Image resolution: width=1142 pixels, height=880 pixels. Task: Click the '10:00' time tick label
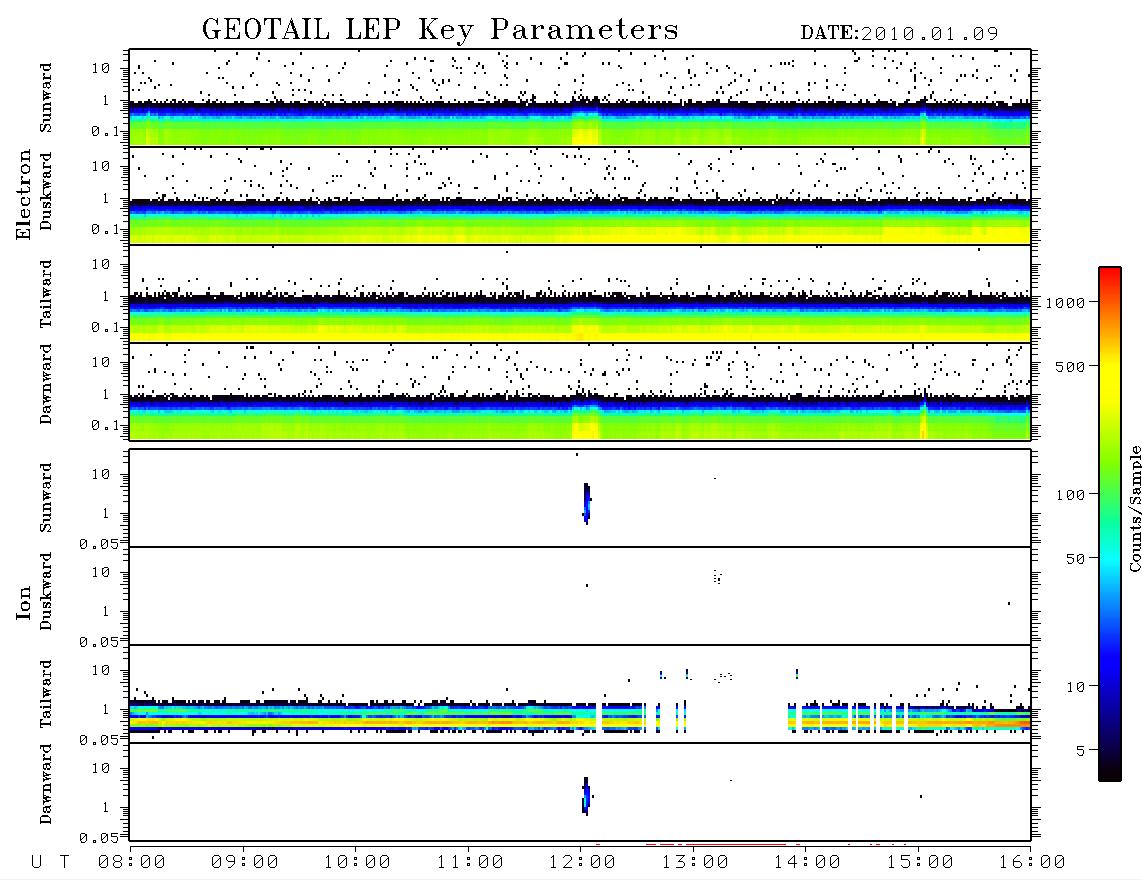pyautogui.click(x=357, y=862)
